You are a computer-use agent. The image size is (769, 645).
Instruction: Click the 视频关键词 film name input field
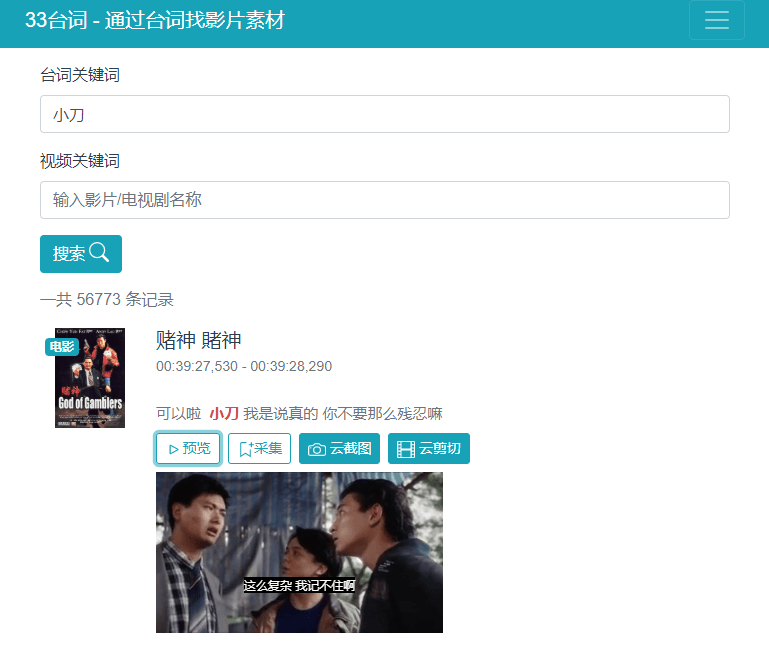[x=384, y=200]
